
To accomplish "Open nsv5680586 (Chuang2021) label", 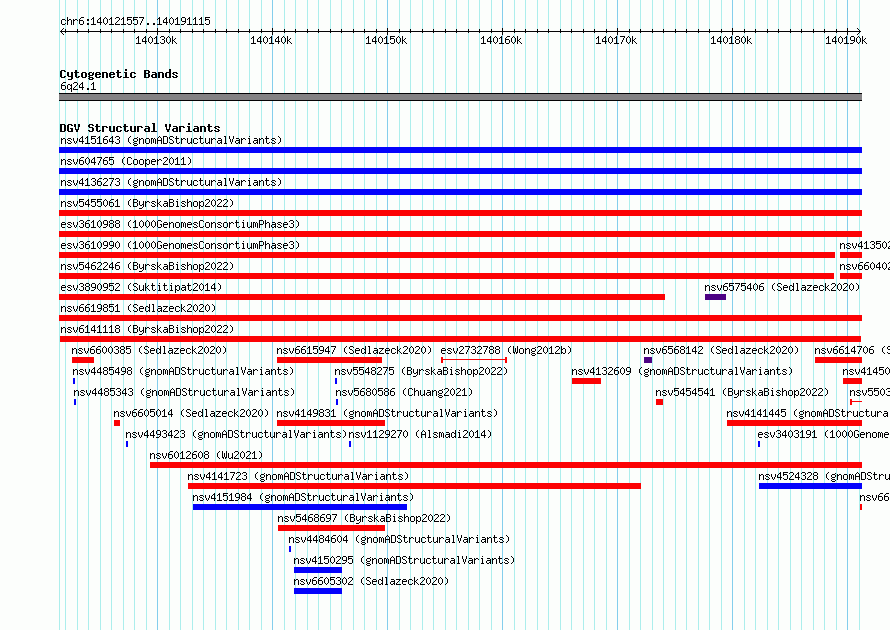I will point(404,392).
